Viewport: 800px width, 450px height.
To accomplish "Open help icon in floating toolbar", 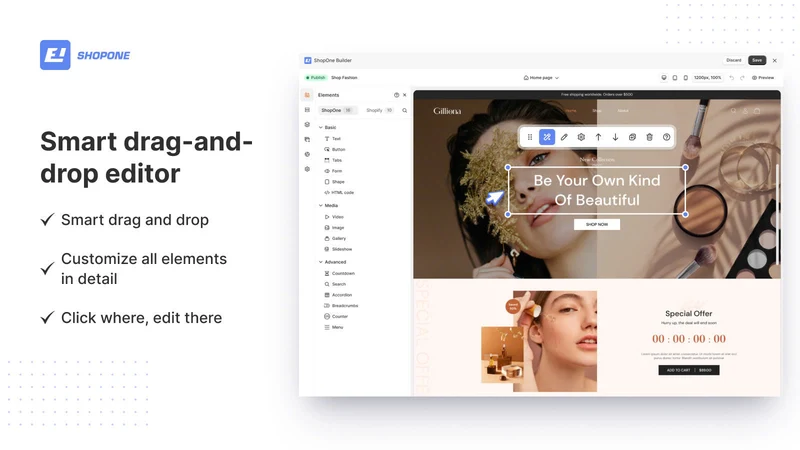I will click(x=666, y=137).
